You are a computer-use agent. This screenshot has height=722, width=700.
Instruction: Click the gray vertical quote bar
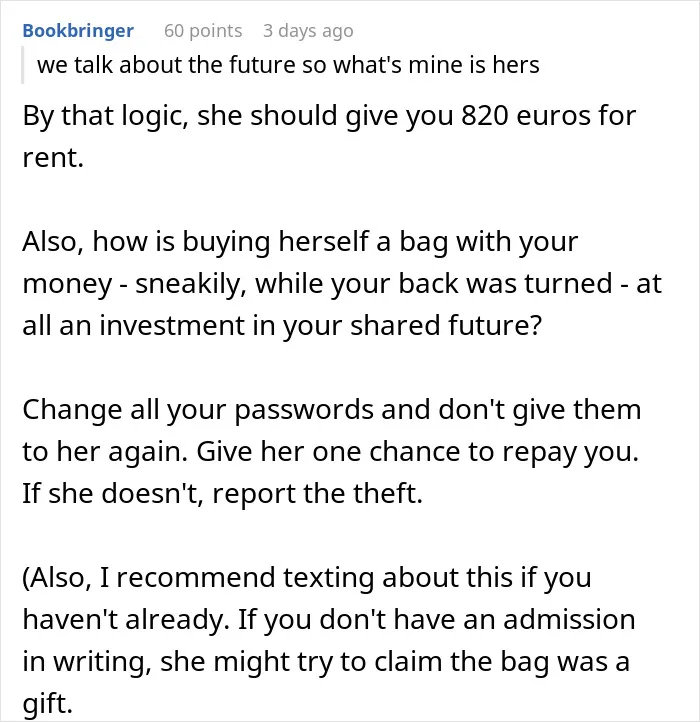tap(22, 65)
